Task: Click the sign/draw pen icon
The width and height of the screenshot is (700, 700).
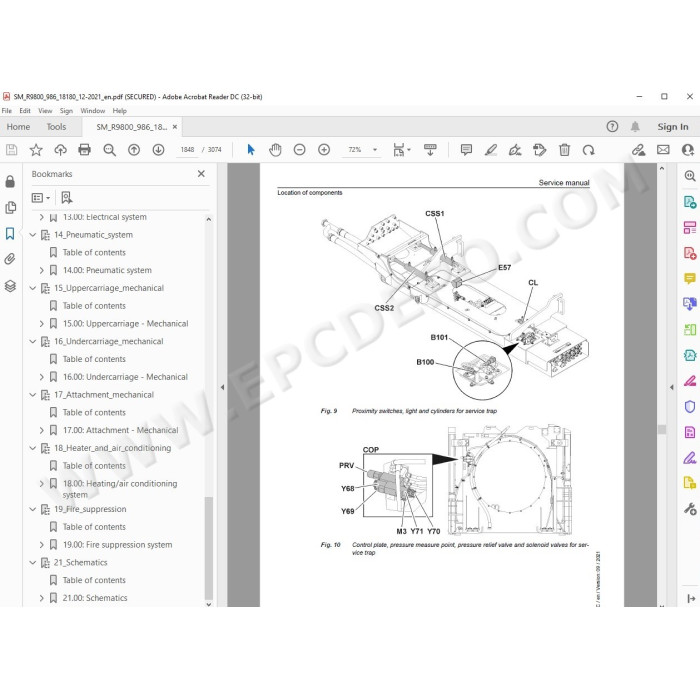Action: (x=515, y=150)
